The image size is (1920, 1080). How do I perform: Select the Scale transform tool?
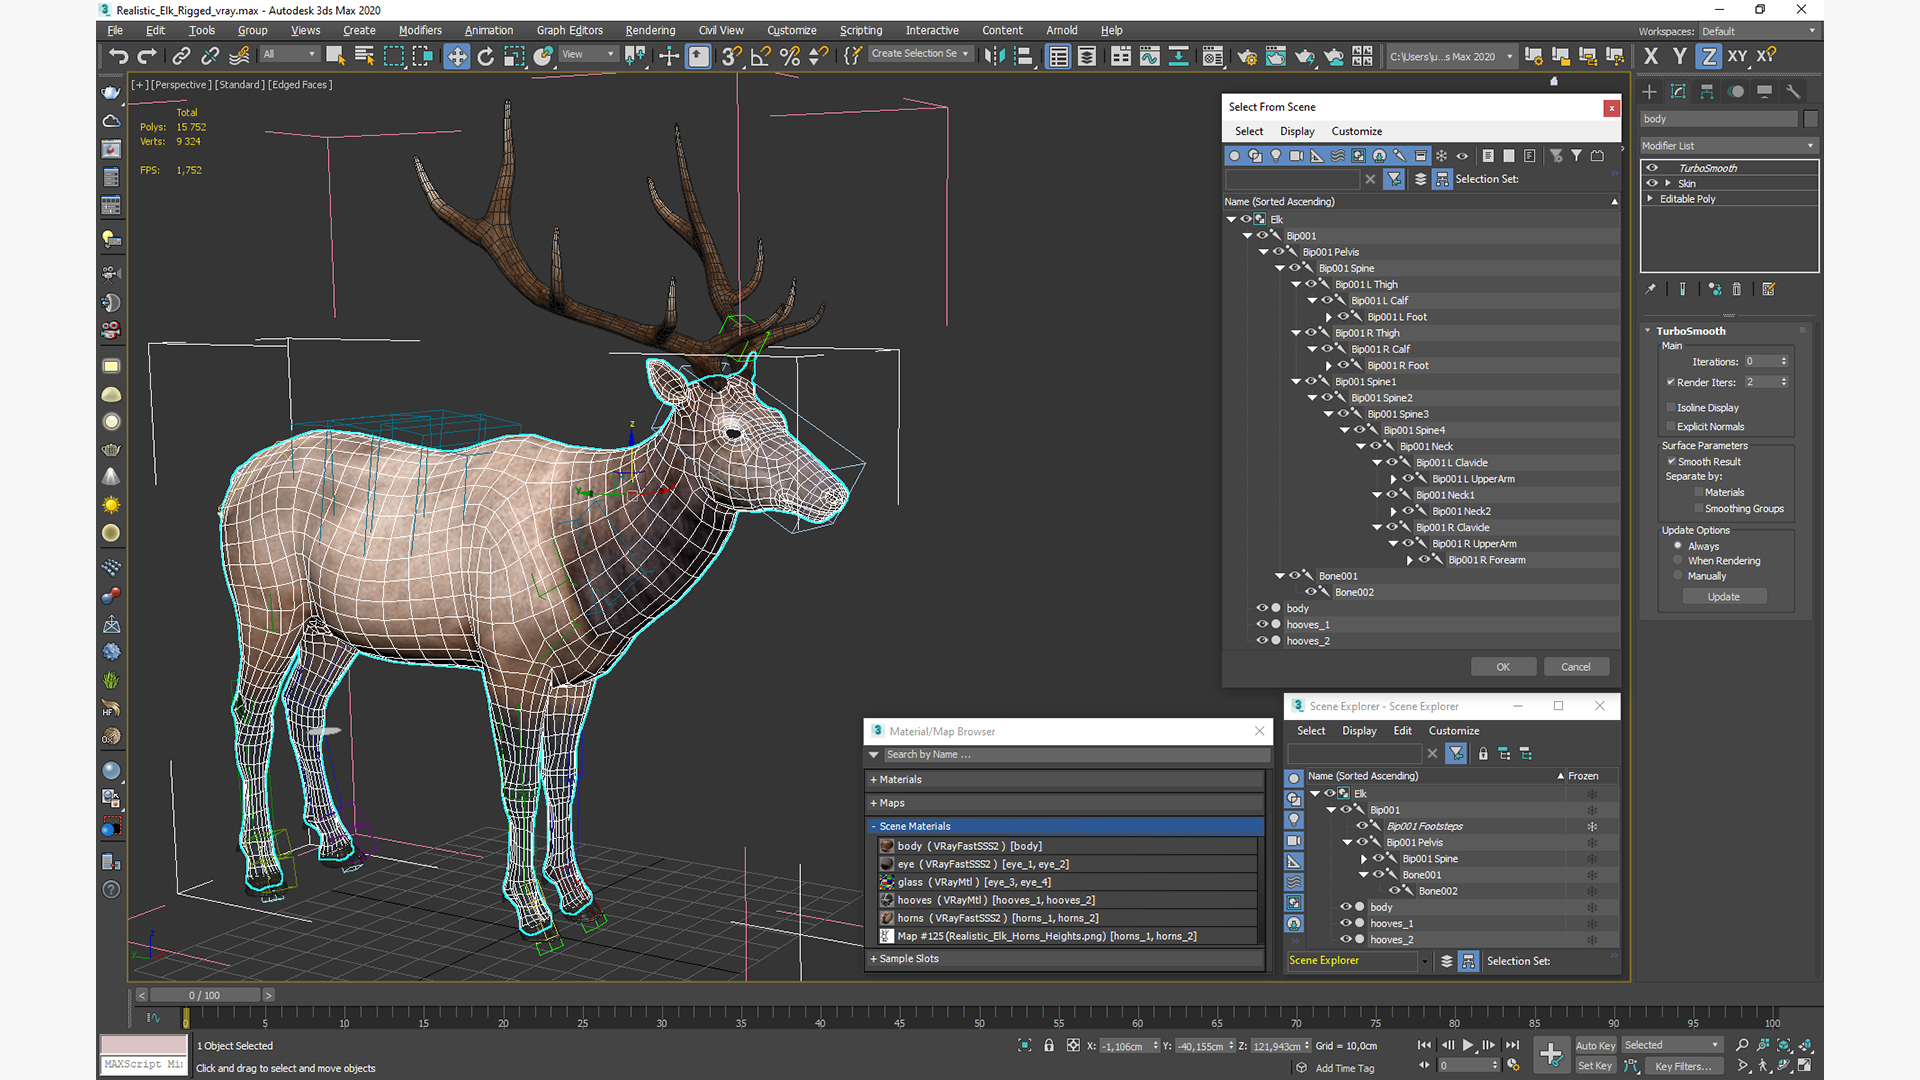514,56
